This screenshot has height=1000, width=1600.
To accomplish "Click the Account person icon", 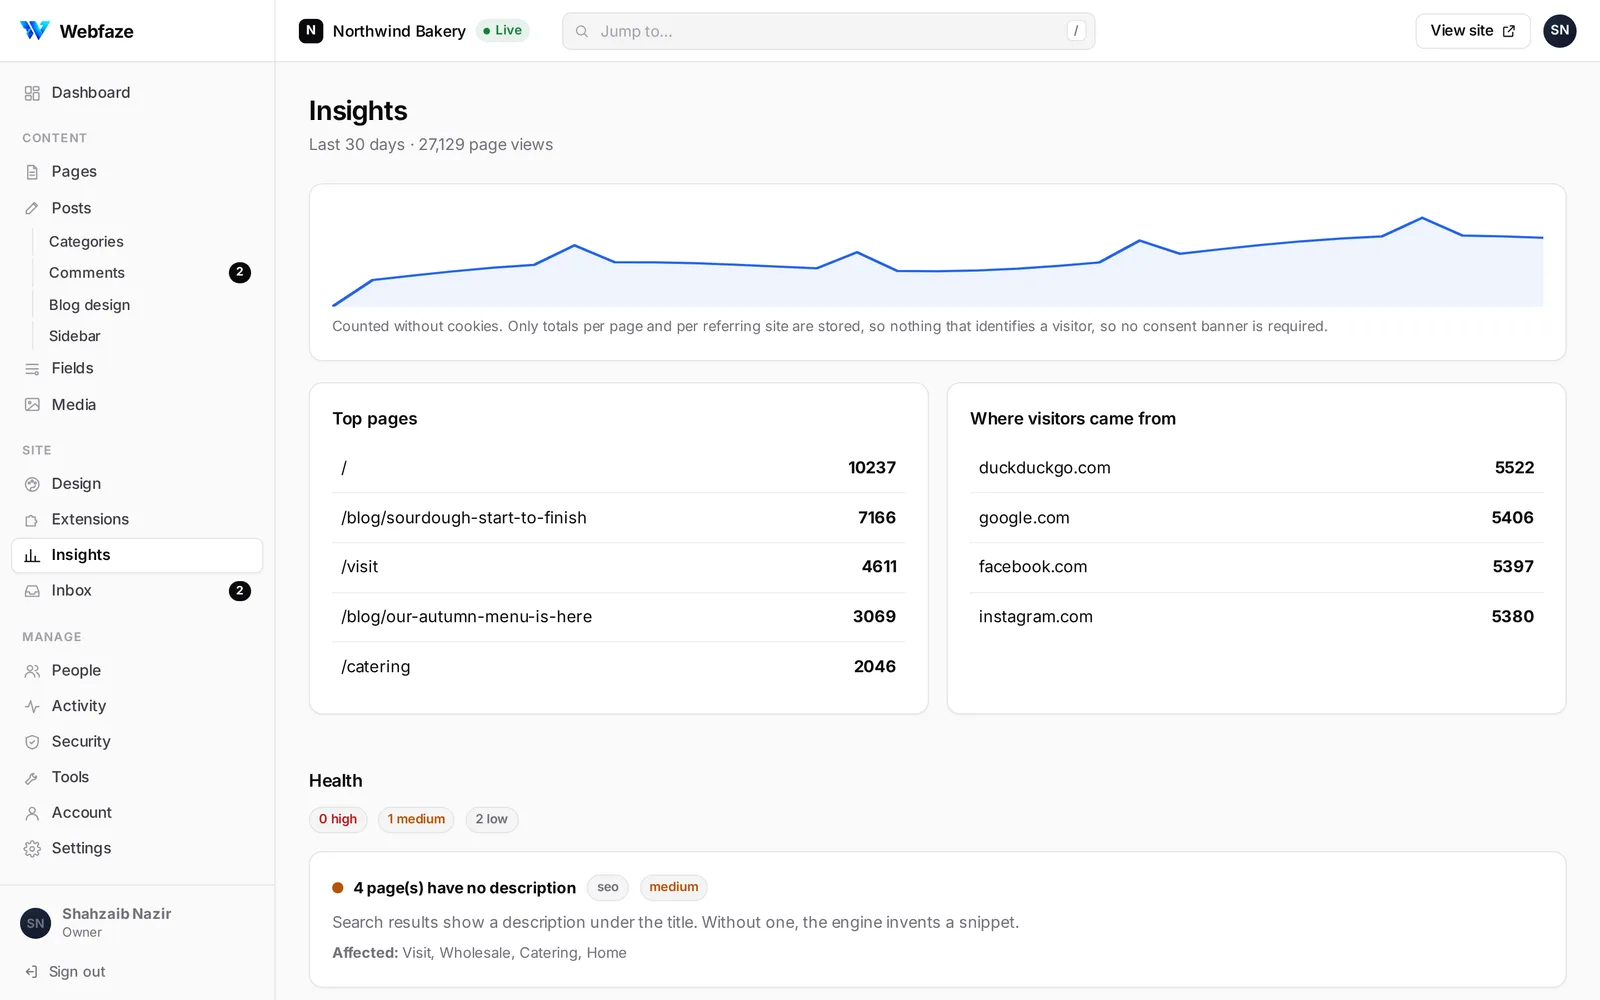I will (32, 813).
